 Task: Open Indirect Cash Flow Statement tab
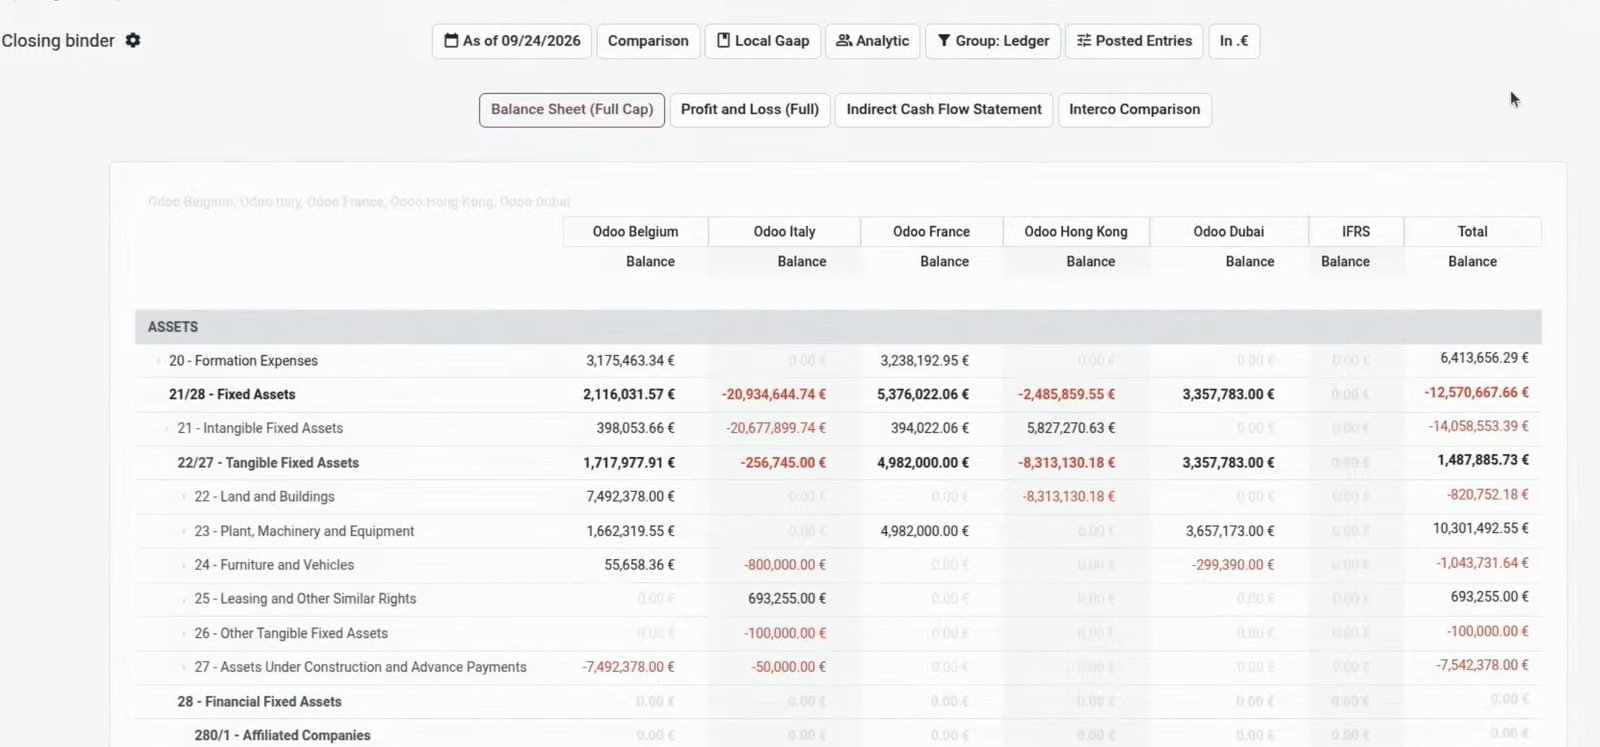tap(944, 110)
